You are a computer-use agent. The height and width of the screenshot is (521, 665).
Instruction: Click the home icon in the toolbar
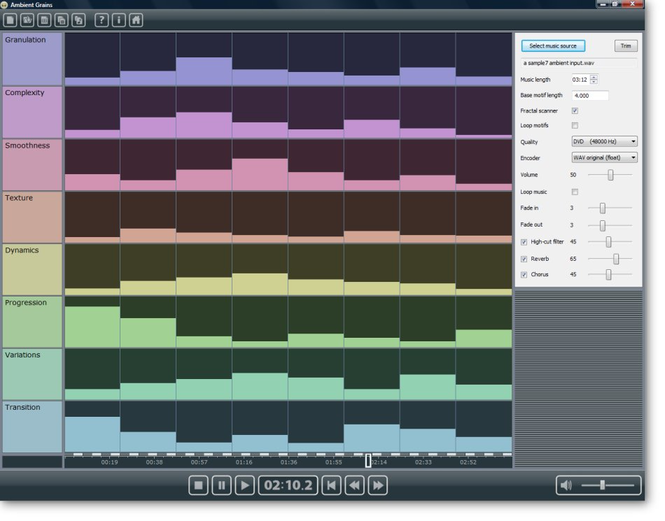coord(136,20)
